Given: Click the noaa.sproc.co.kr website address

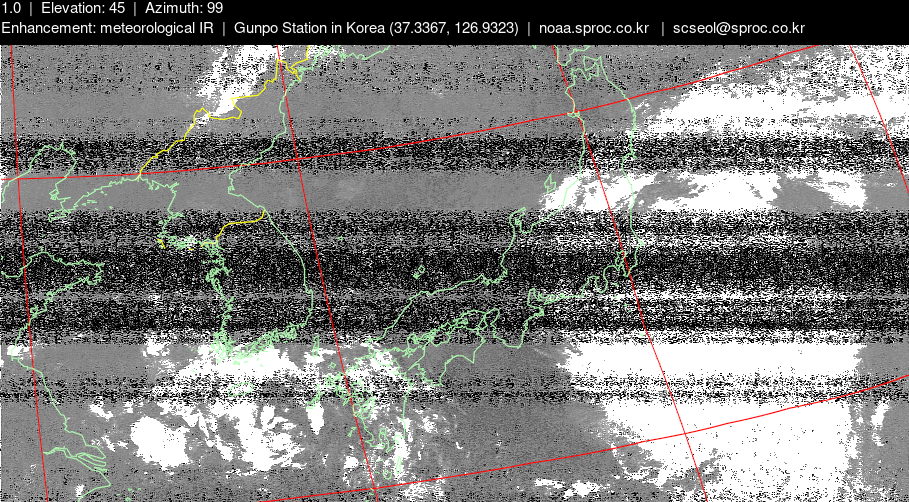Looking at the screenshot, I should pos(593,27).
